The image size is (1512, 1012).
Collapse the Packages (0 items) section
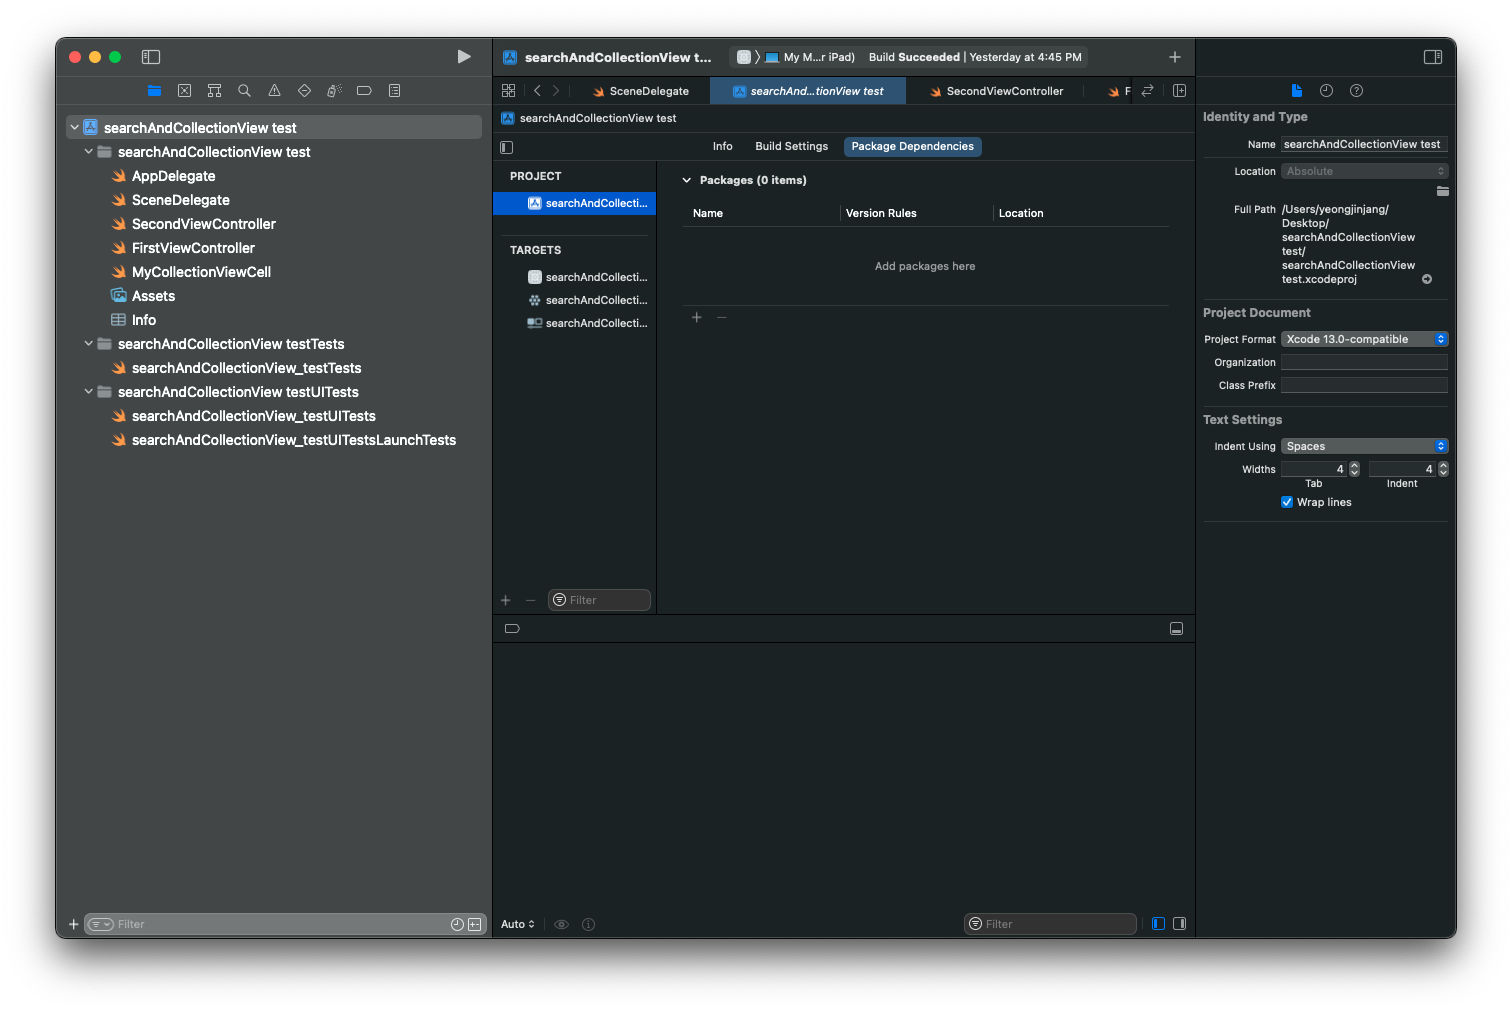686,181
